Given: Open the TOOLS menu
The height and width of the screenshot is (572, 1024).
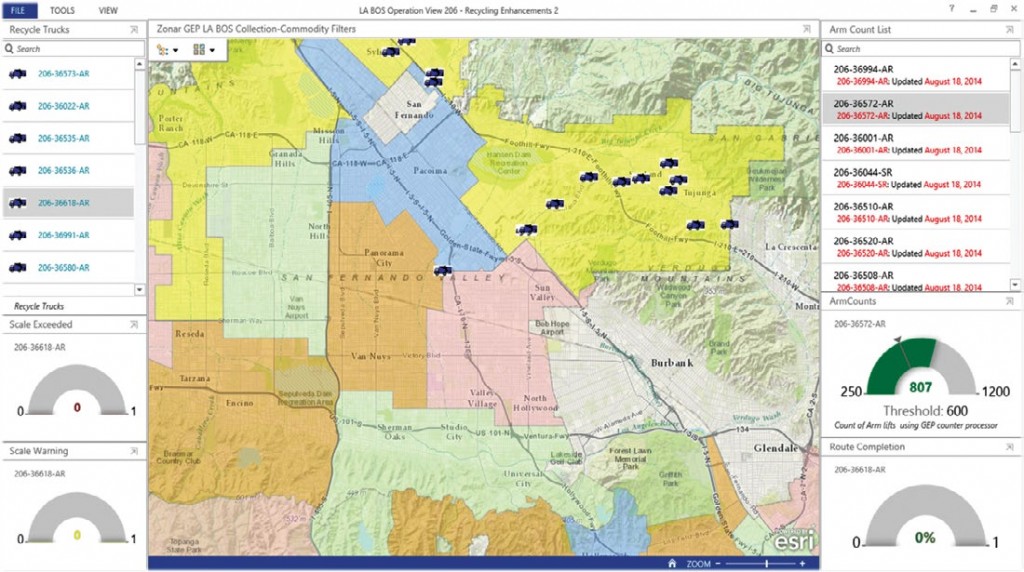Looking at the screenshot, I should click(62, 10).
